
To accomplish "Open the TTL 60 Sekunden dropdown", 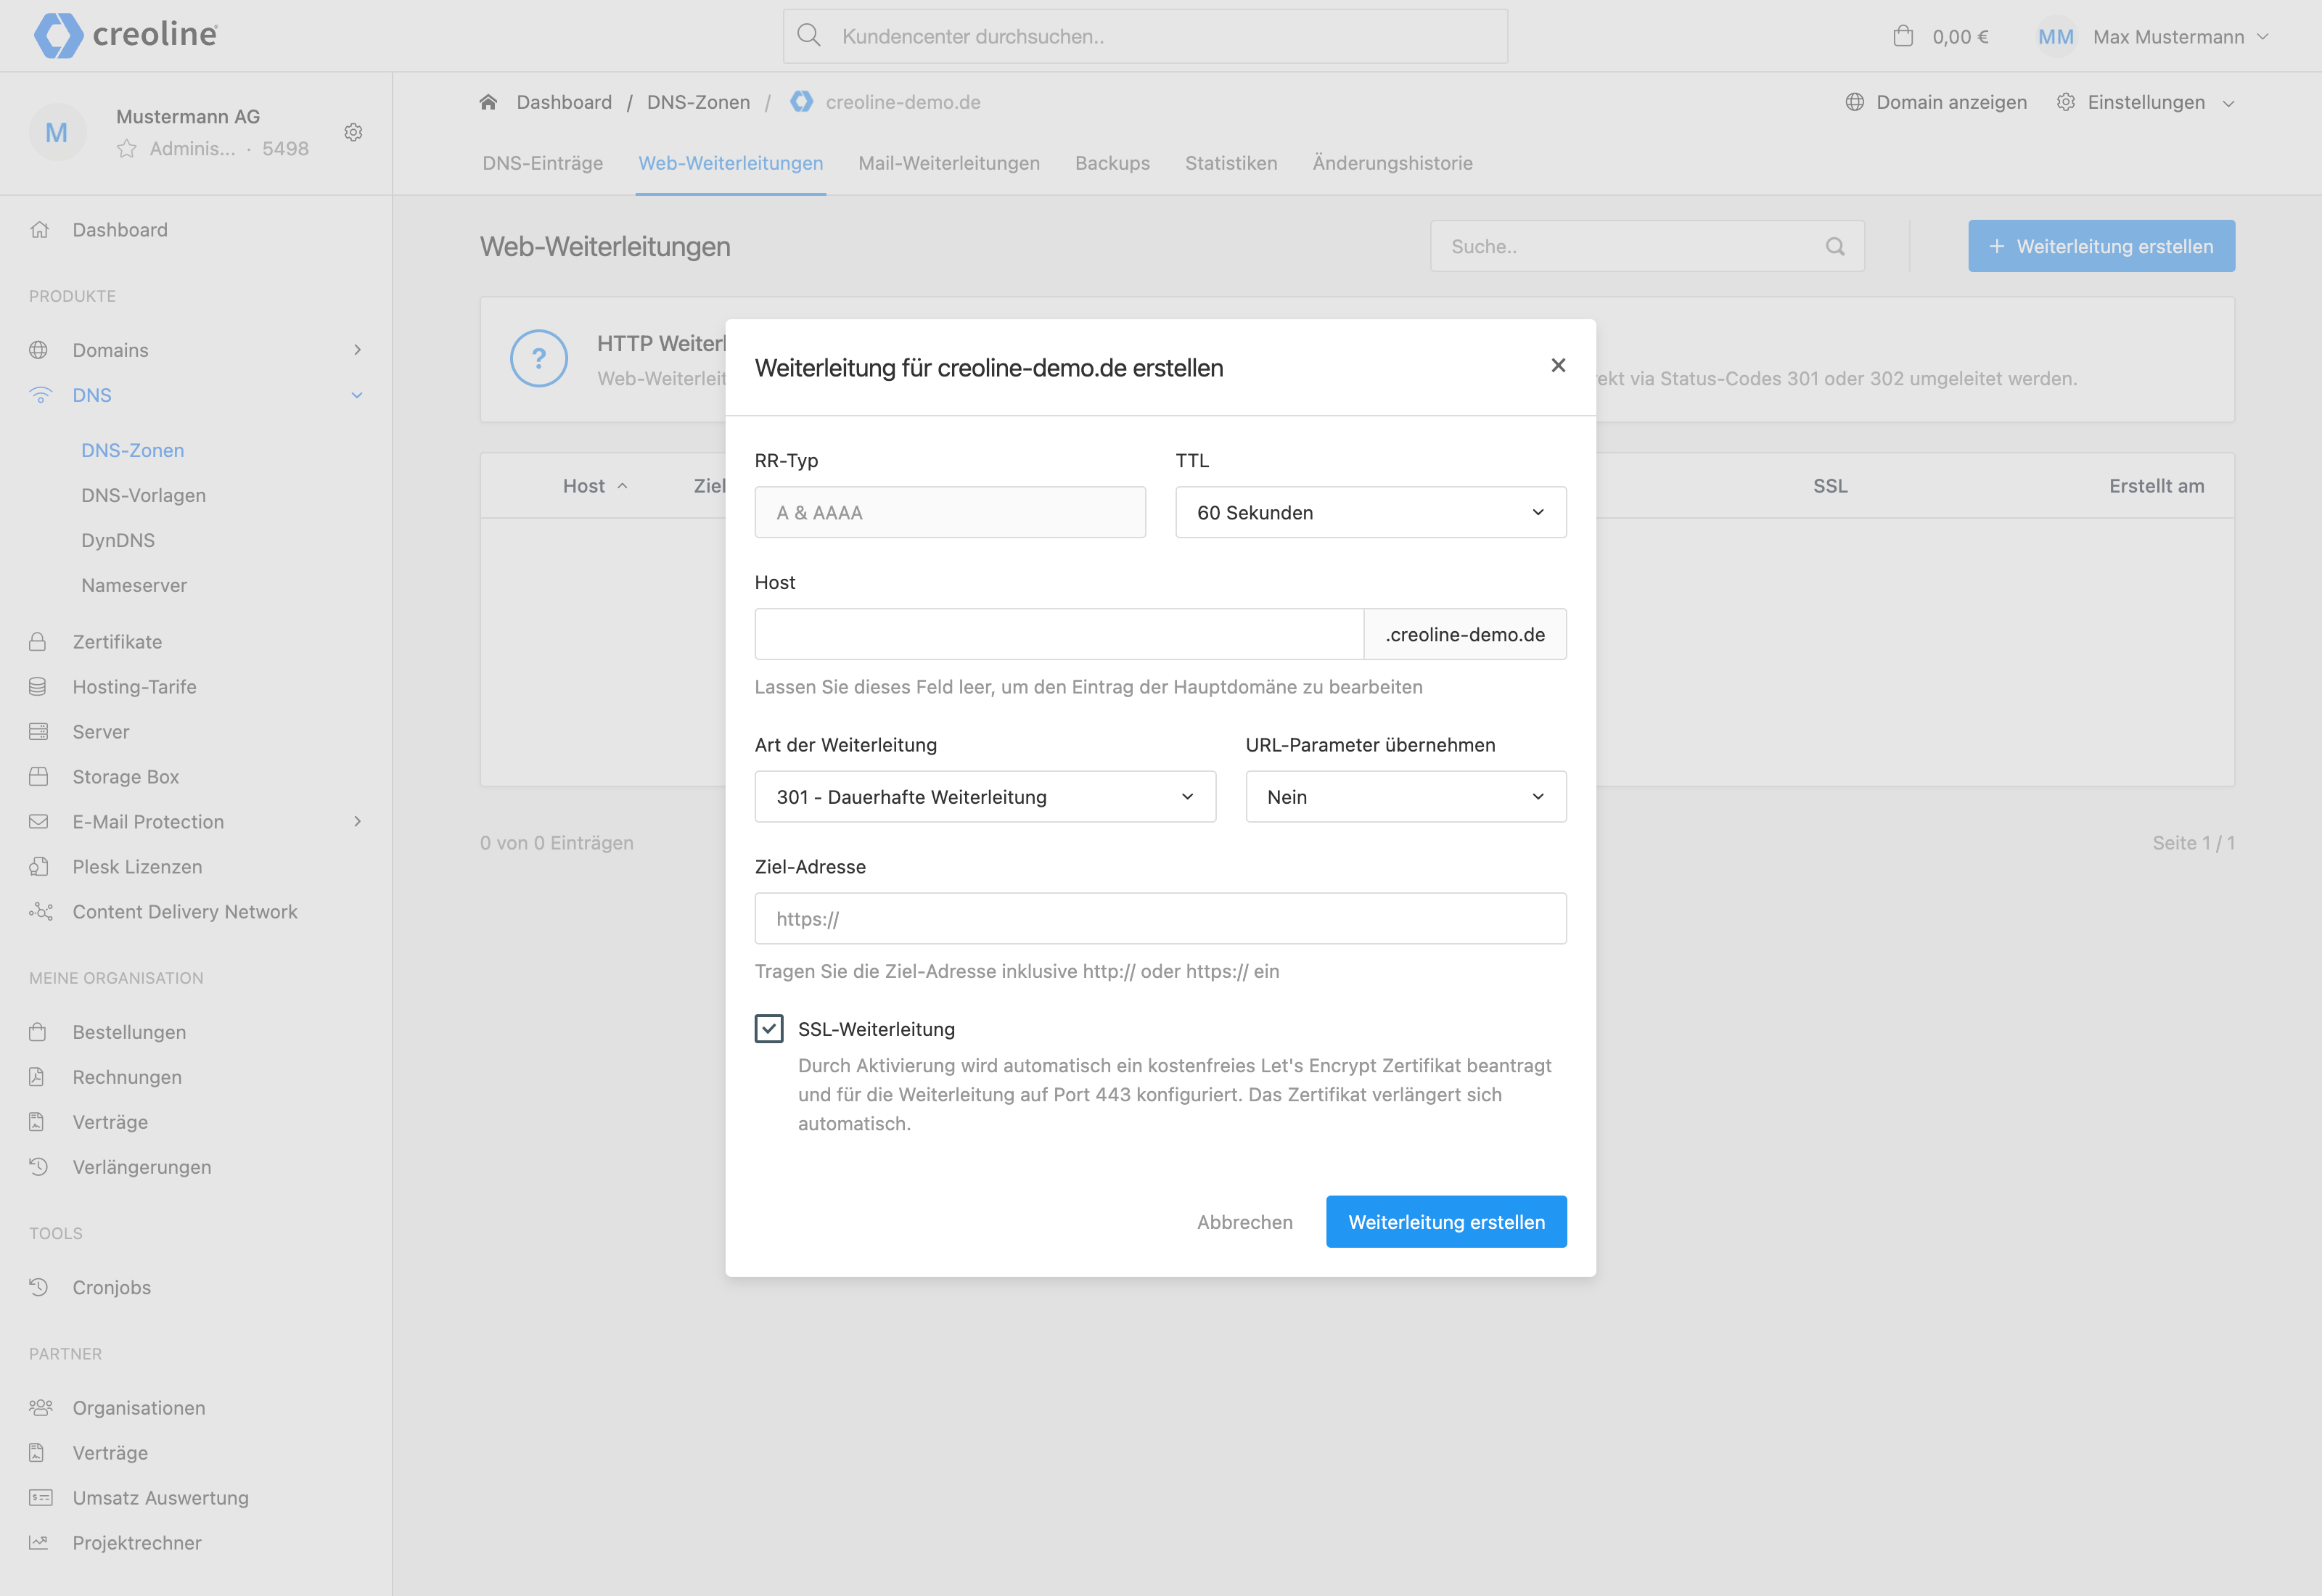I will 1370,513.
